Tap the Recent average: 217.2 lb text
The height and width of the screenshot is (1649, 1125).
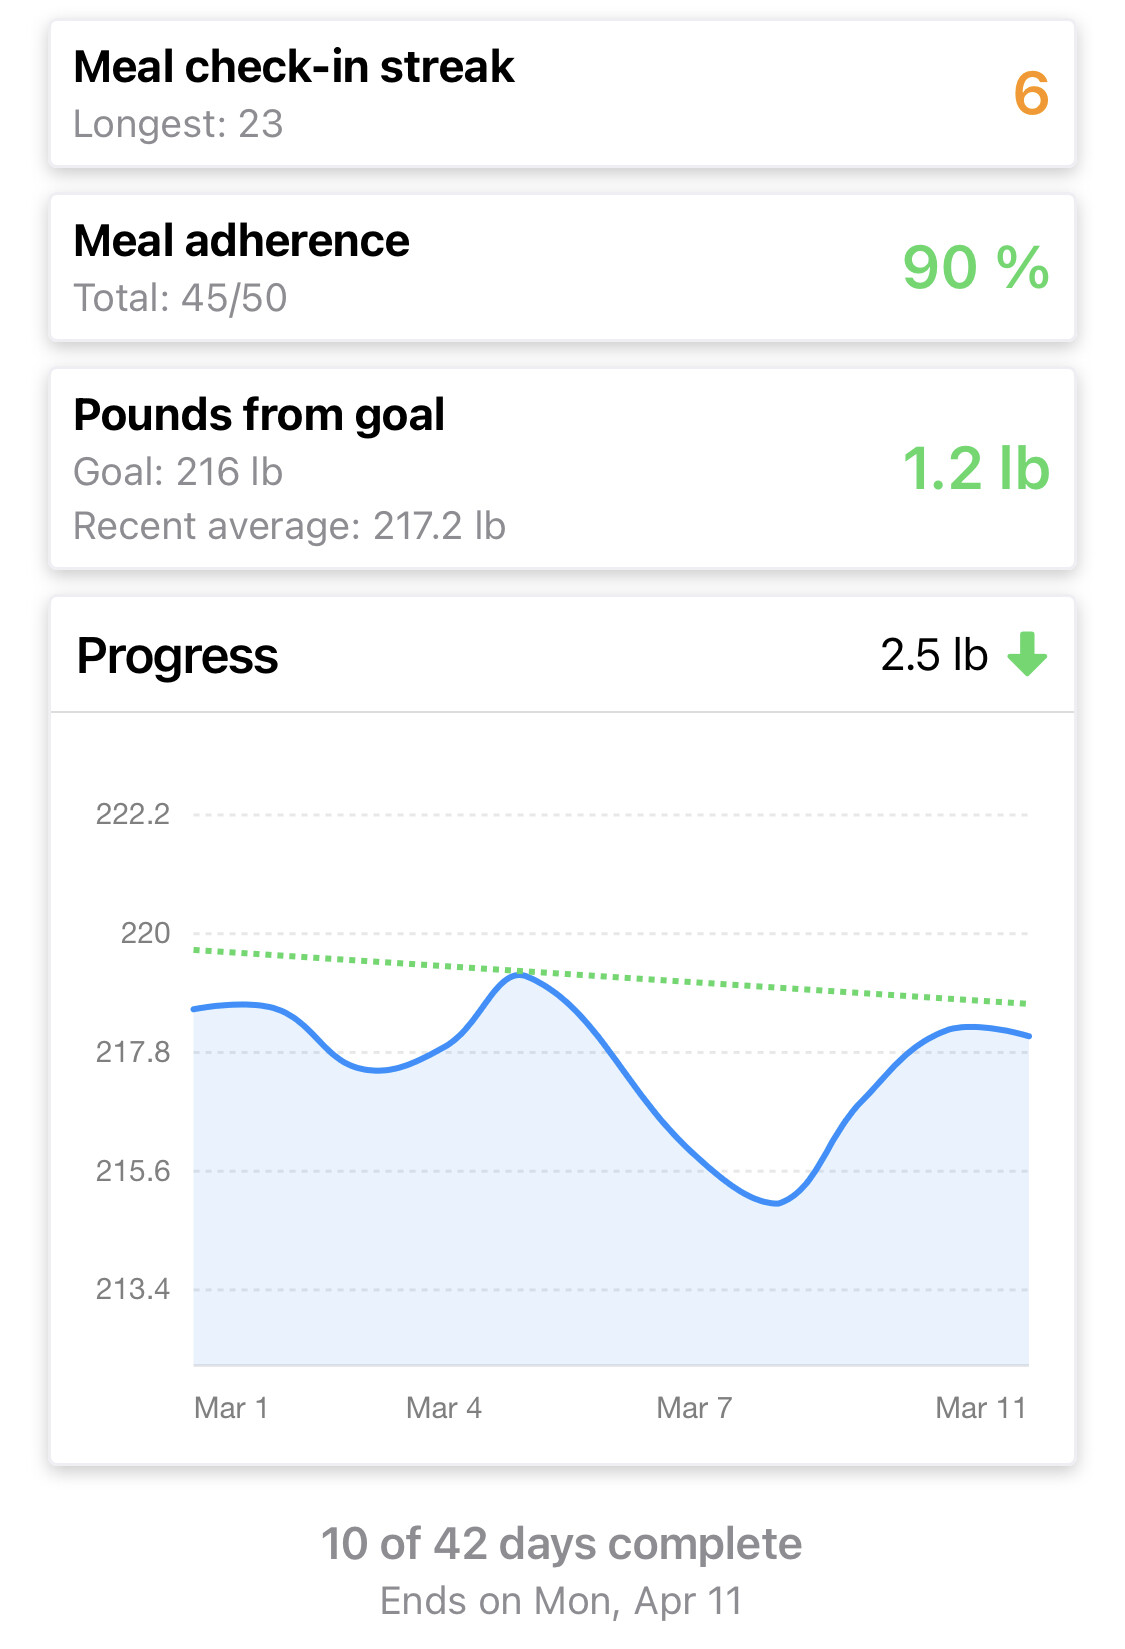289,526
